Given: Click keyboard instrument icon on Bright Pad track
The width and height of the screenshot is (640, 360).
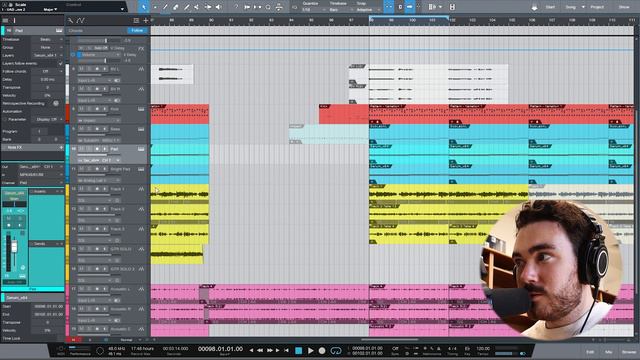Looking at the screenshot, I should (141, 169).
